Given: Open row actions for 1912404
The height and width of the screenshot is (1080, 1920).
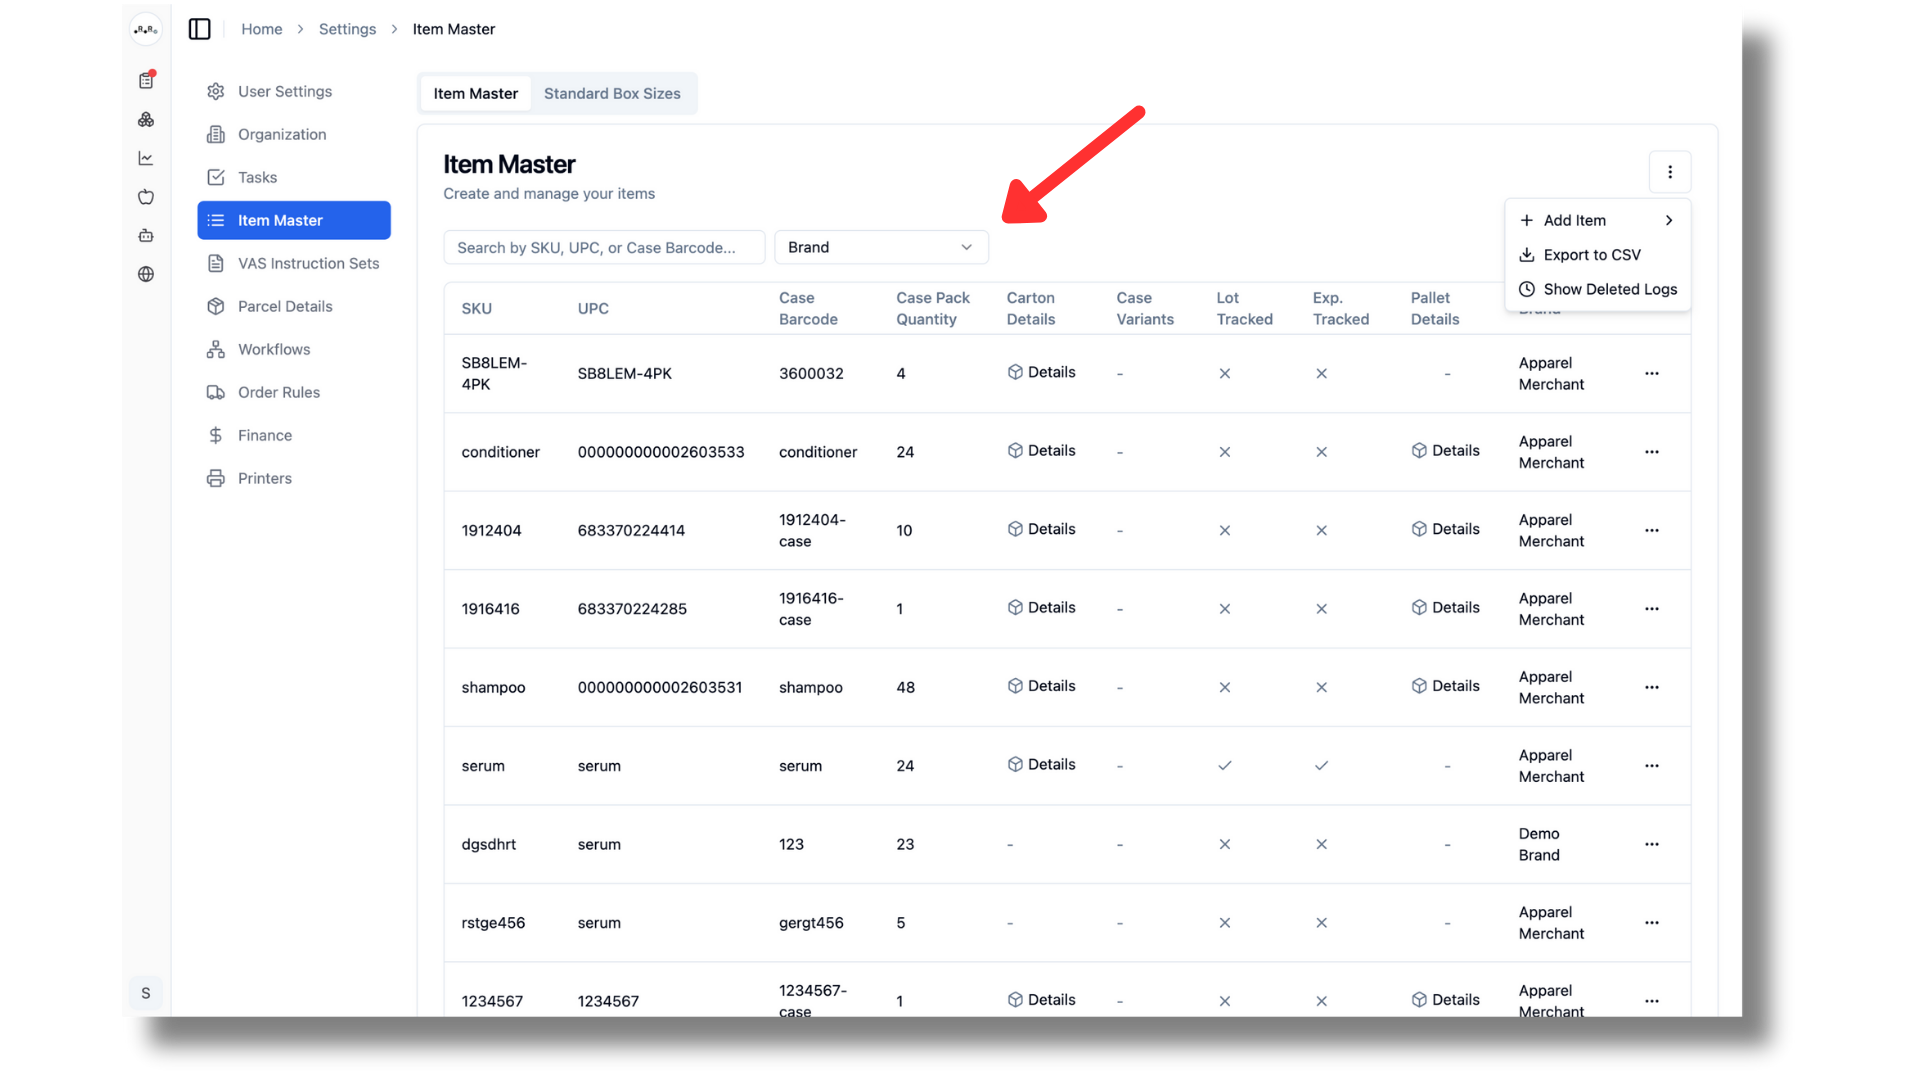Looking at the screenshot, I should point(1652,530).
